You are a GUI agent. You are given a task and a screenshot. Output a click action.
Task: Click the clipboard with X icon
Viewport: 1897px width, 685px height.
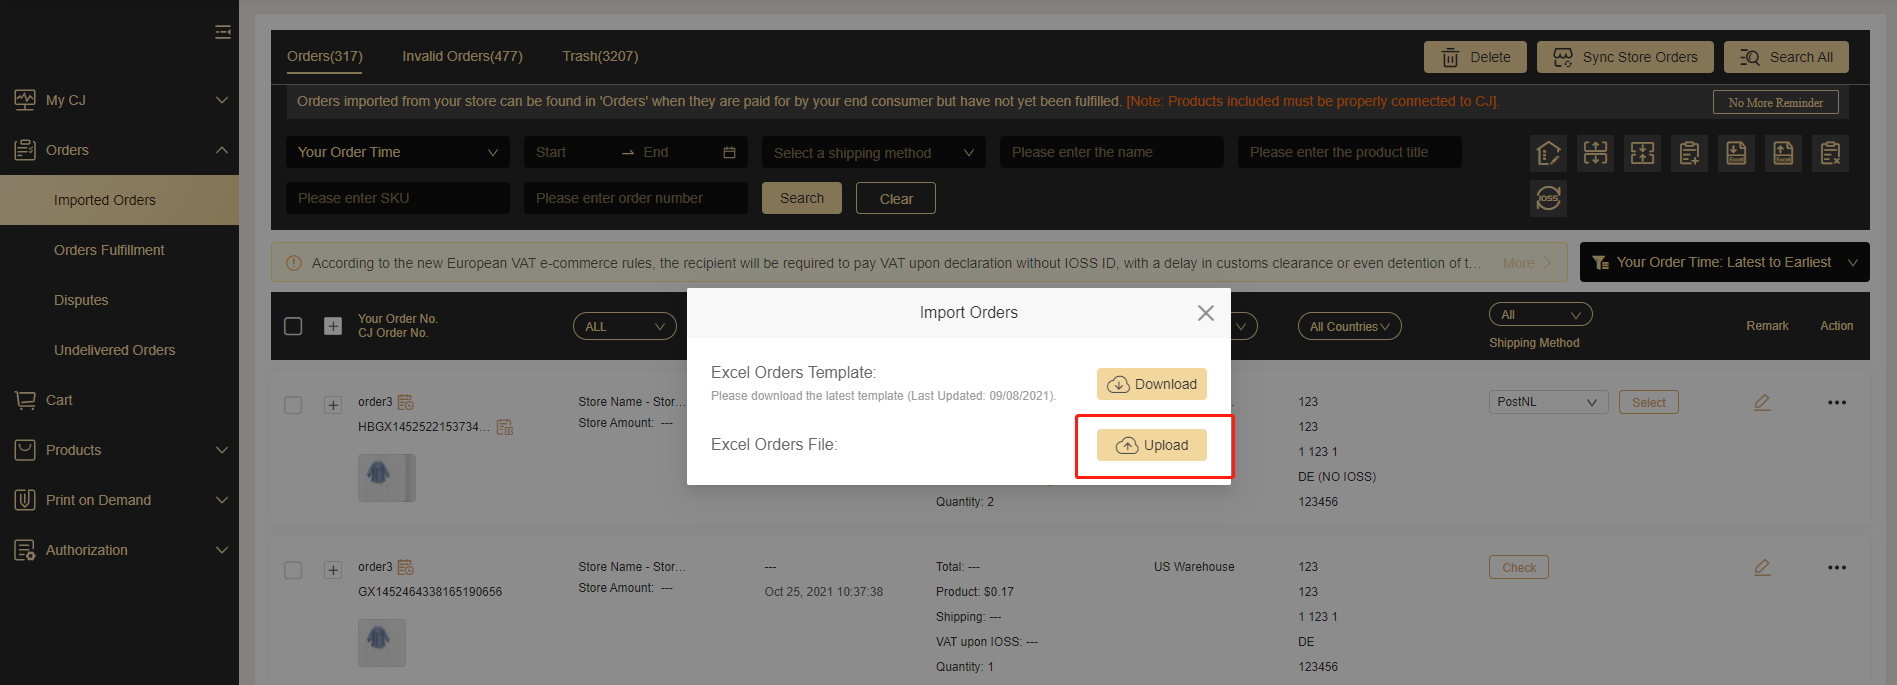click(x=1830, y=153)
